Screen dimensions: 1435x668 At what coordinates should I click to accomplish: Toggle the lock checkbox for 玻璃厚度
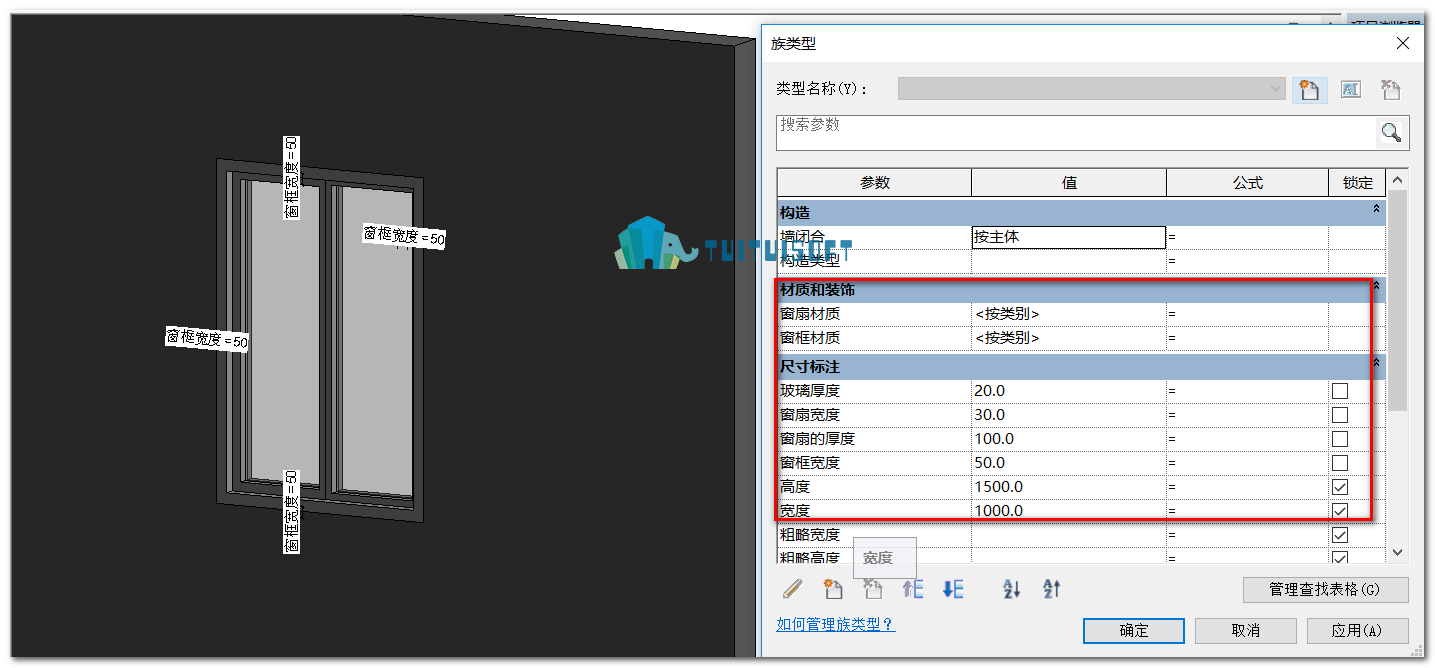coord(1340,391)
